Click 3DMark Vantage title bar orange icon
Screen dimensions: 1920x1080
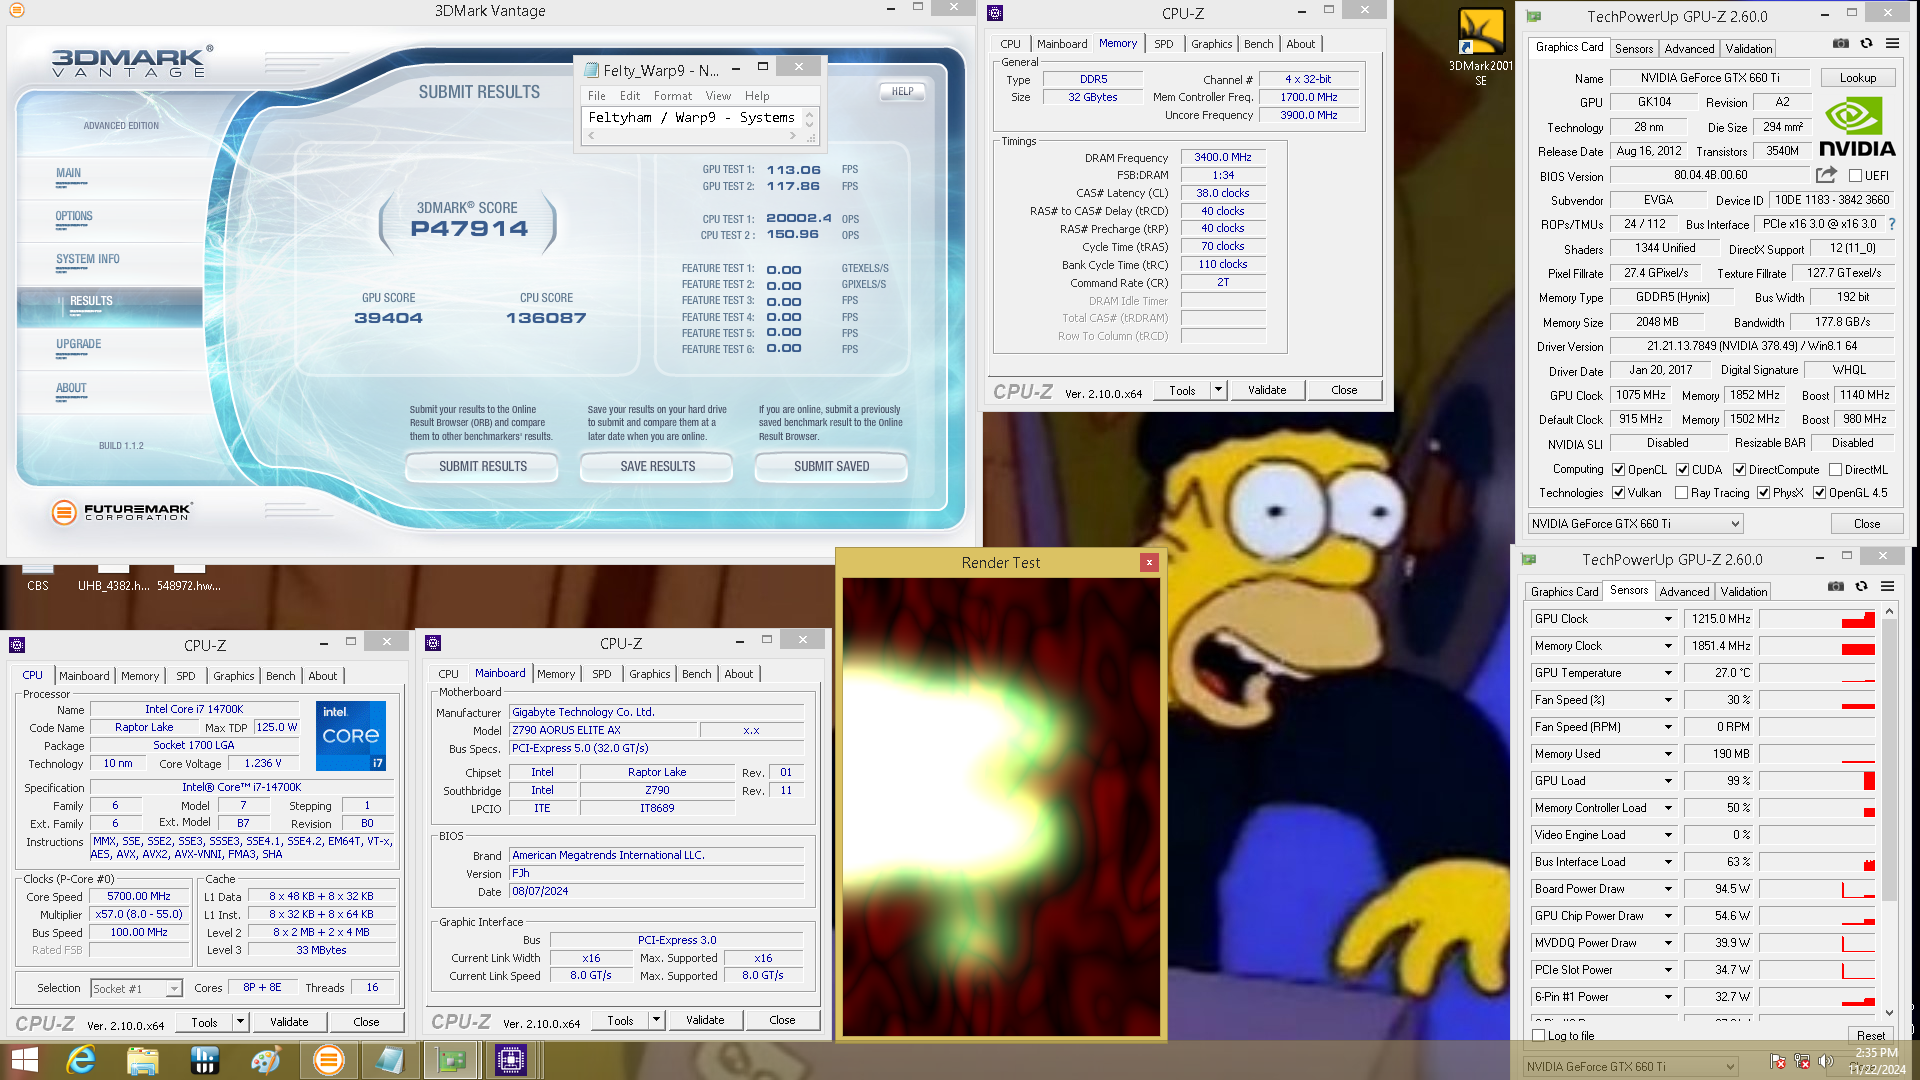[x=17, y=11]
